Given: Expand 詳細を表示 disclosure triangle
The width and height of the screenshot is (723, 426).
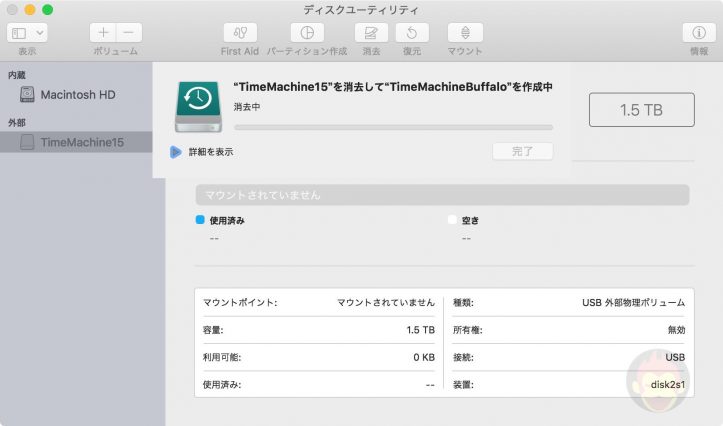Looking at the screenshot, I should click(175, 152).
